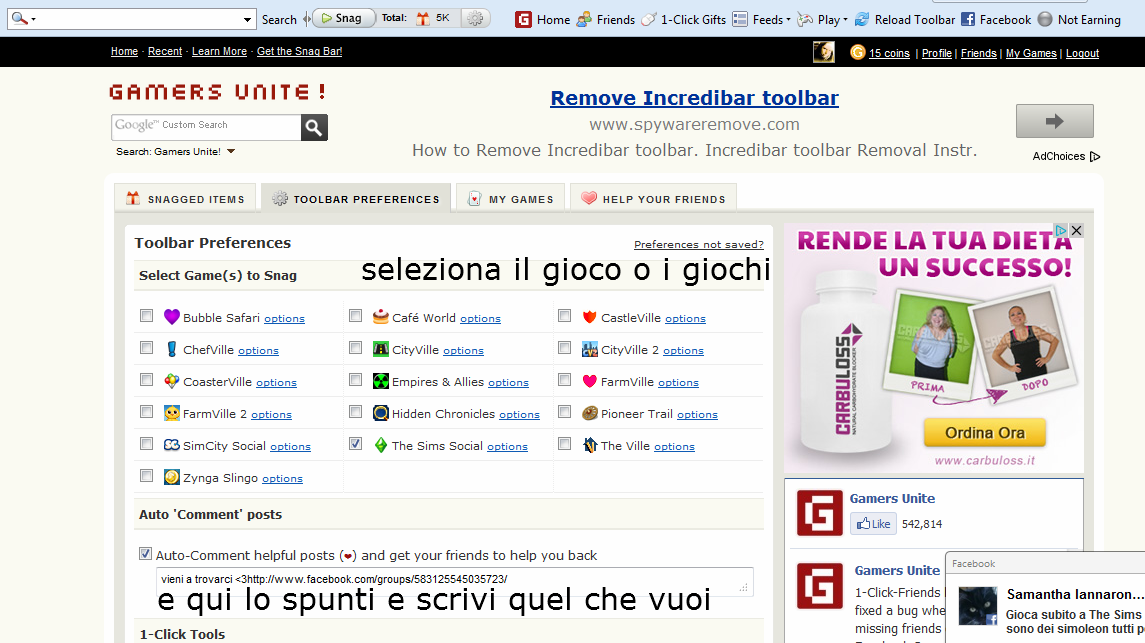Click the CoasterVille balloon icon
Viewport: 1145px width, 643px height.
pyautogui.click(x=172, y=381)
